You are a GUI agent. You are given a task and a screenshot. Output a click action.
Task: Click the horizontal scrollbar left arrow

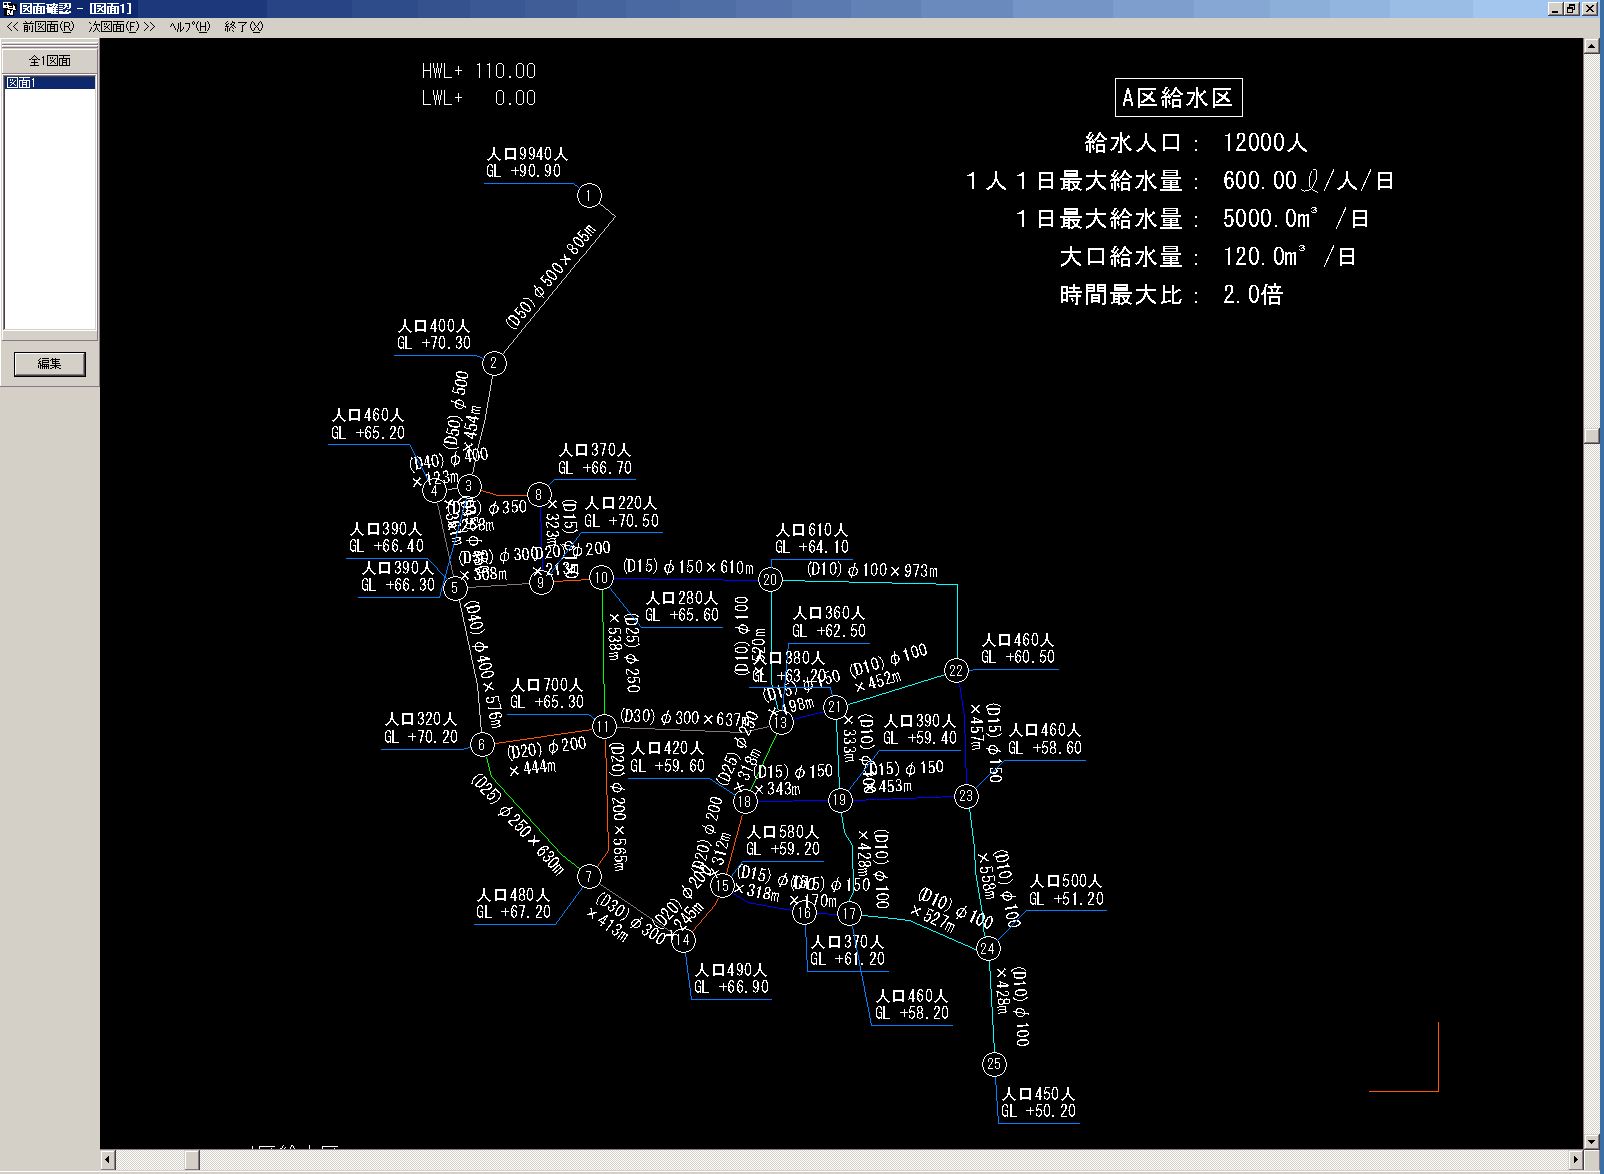coord(108,1160)
